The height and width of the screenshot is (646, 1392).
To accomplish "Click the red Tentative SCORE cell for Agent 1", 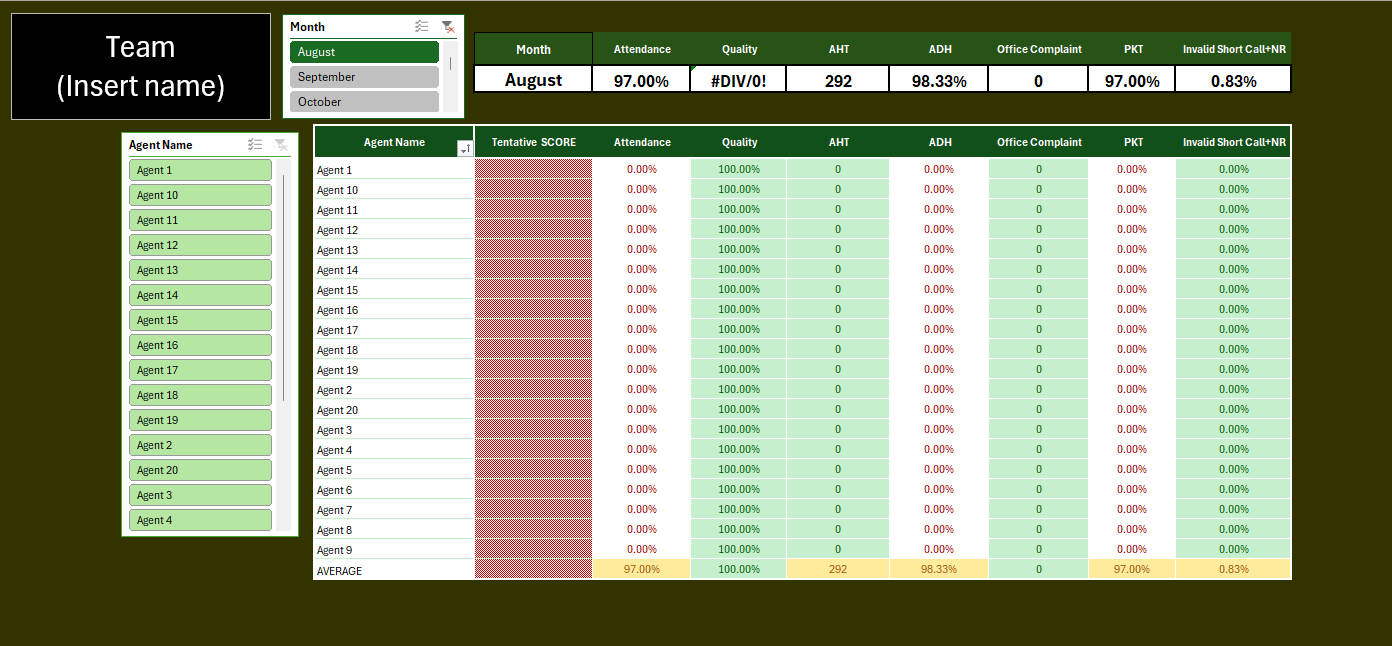I will click(x=534, y=170).
